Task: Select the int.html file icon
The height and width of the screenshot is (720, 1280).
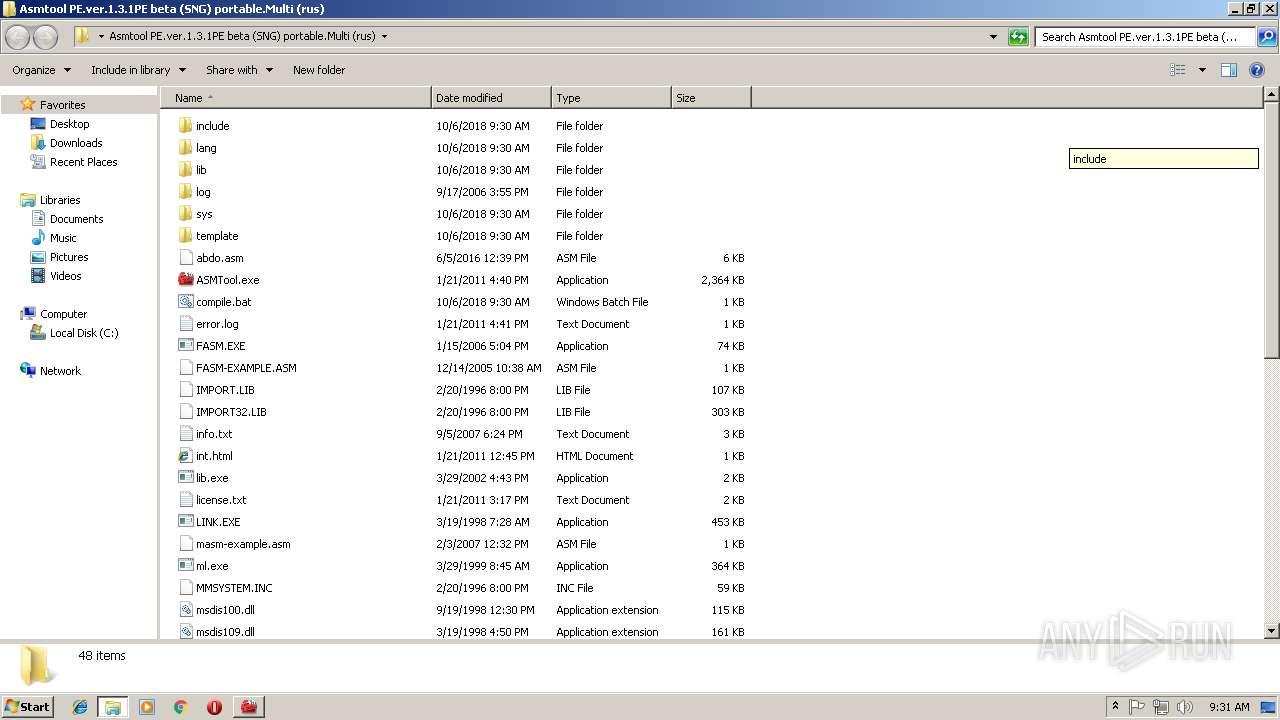Action: [x=185, y=456]
